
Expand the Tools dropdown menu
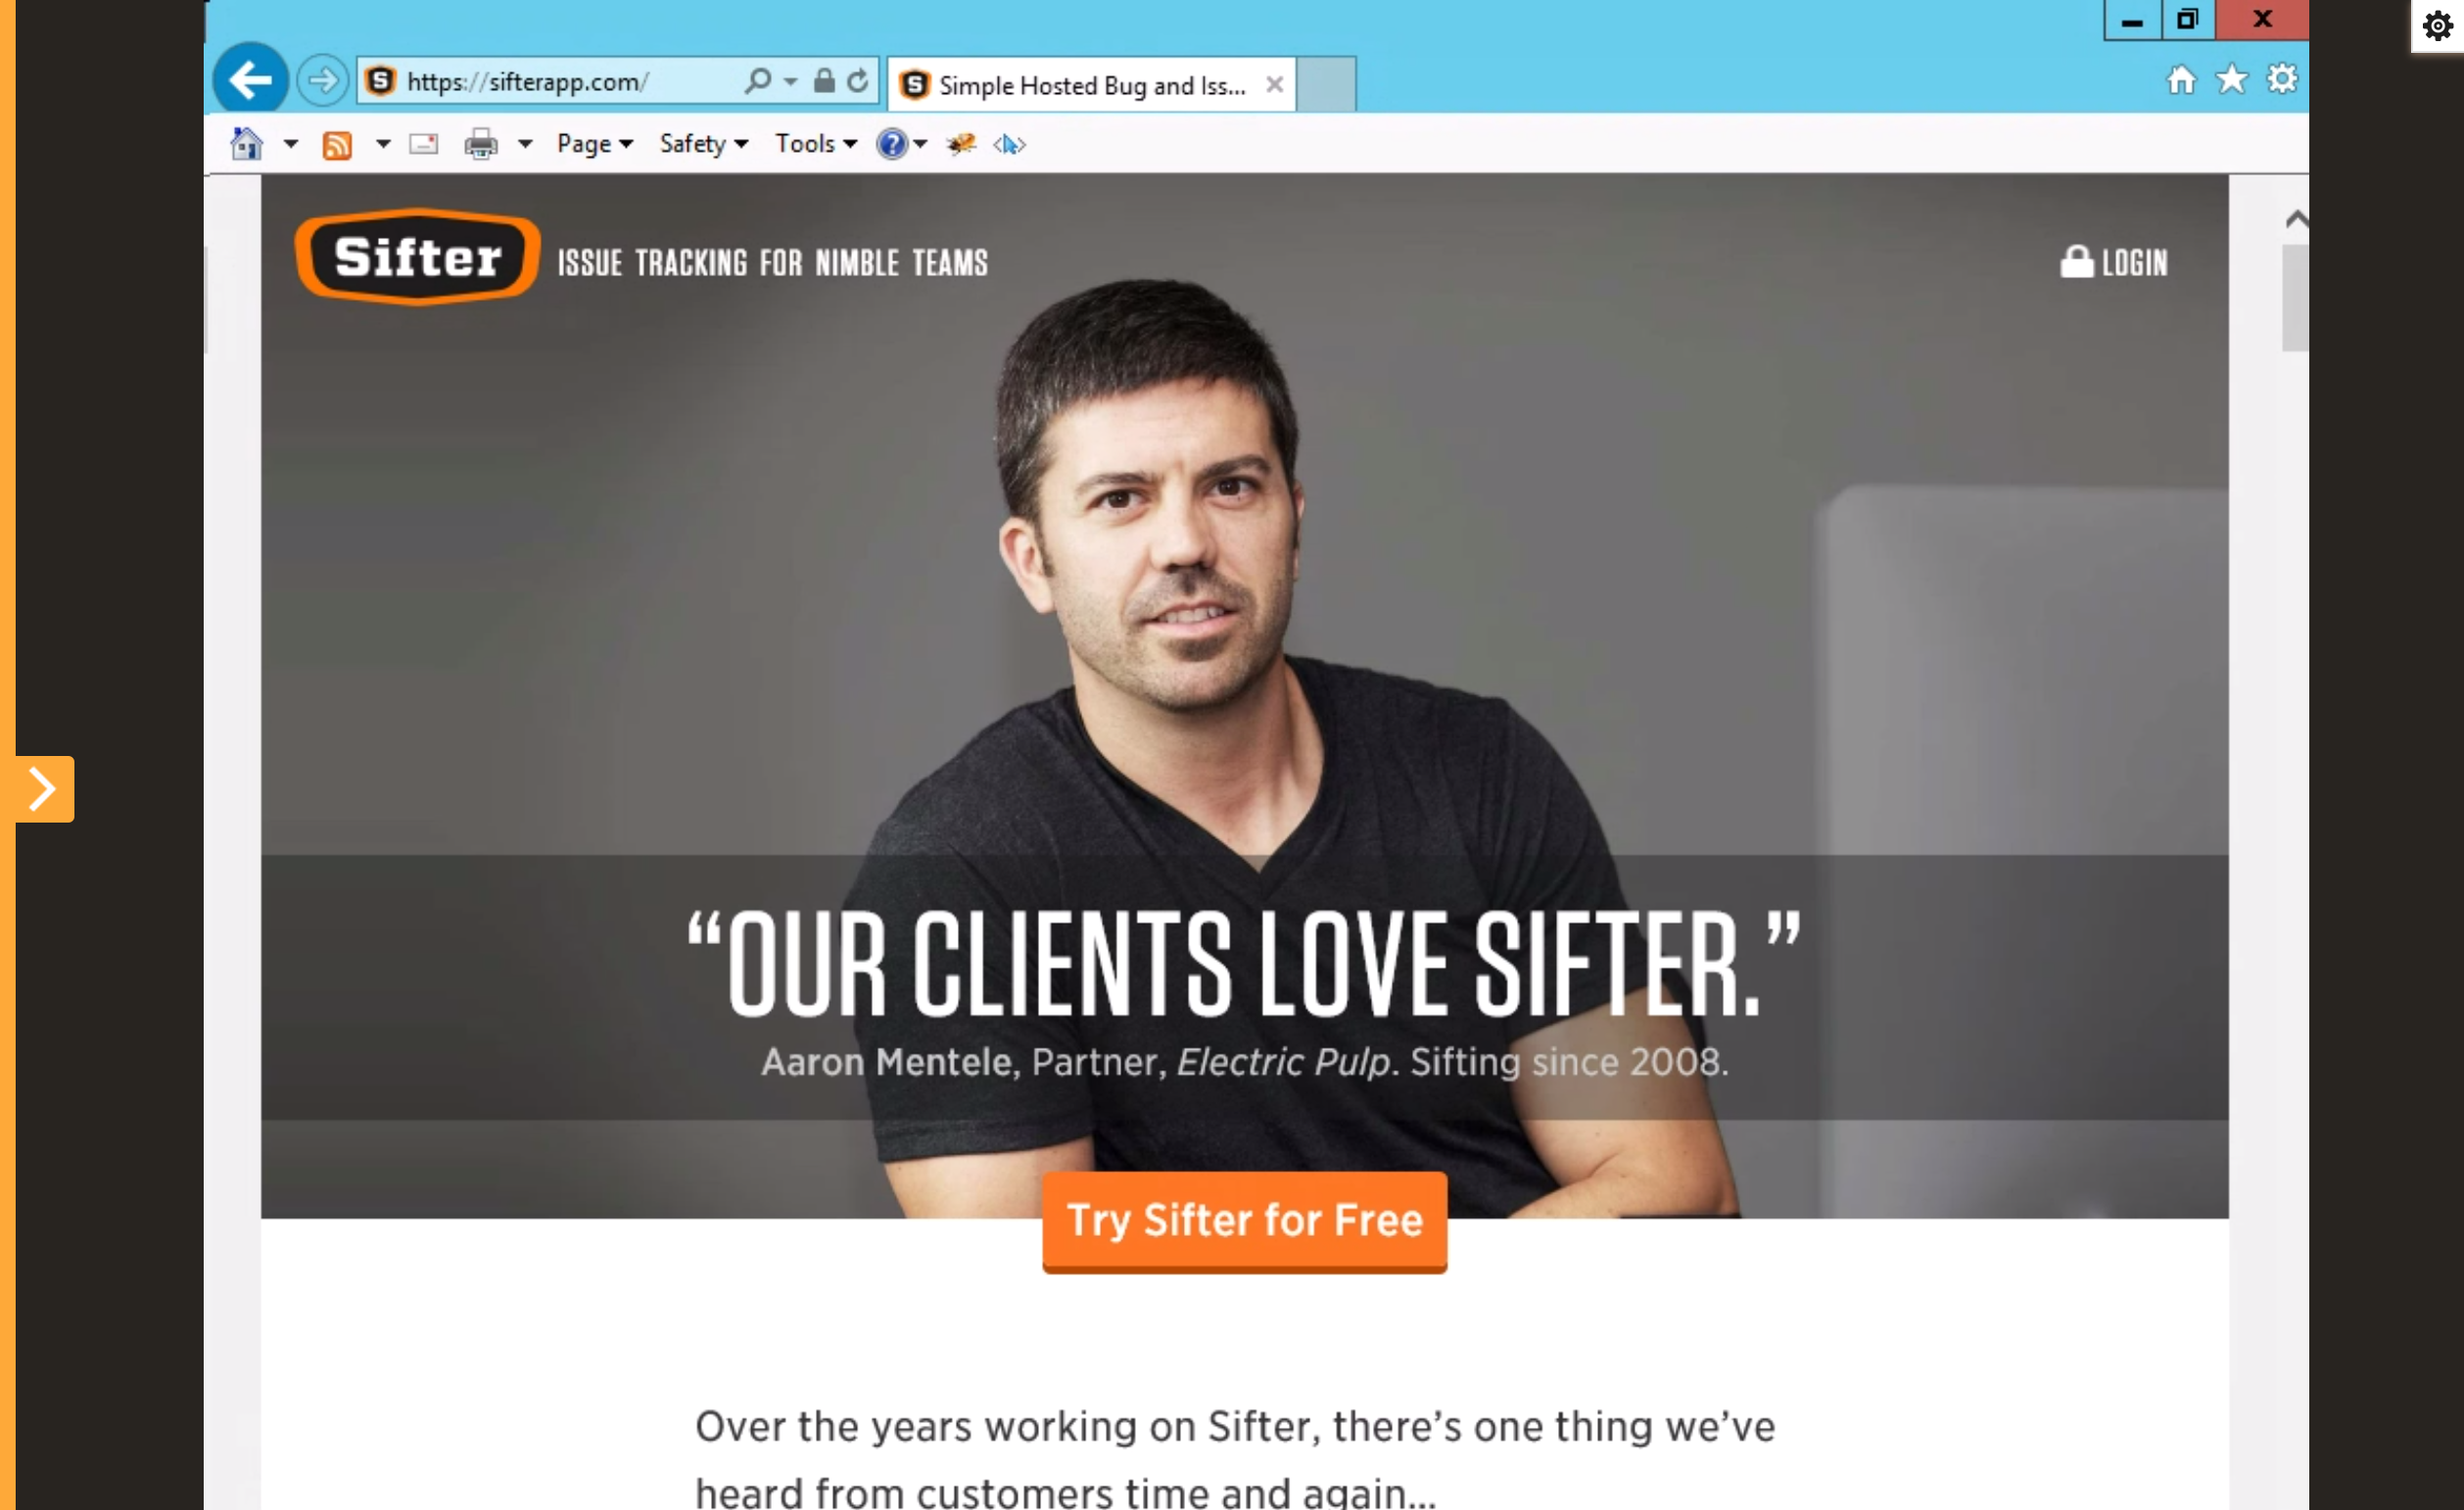(x=813, y=143)
